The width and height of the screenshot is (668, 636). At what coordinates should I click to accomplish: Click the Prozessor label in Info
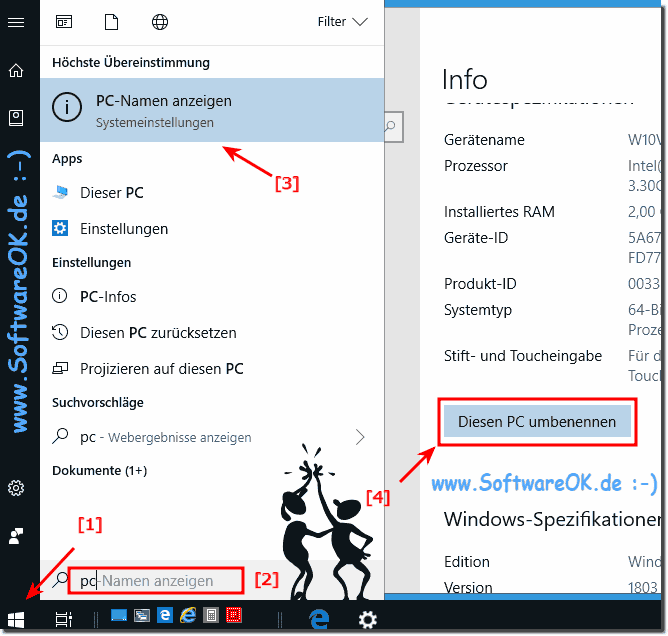475,166
